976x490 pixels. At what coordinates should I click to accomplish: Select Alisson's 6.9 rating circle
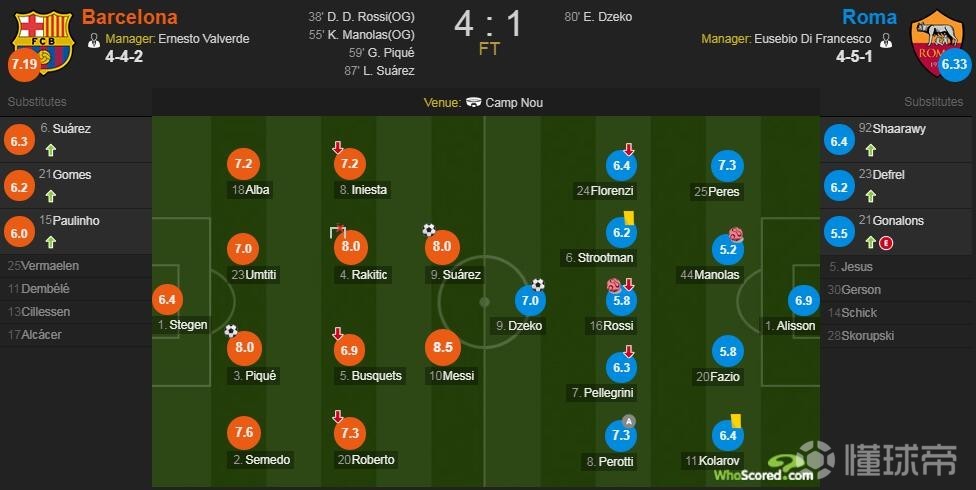803,301
